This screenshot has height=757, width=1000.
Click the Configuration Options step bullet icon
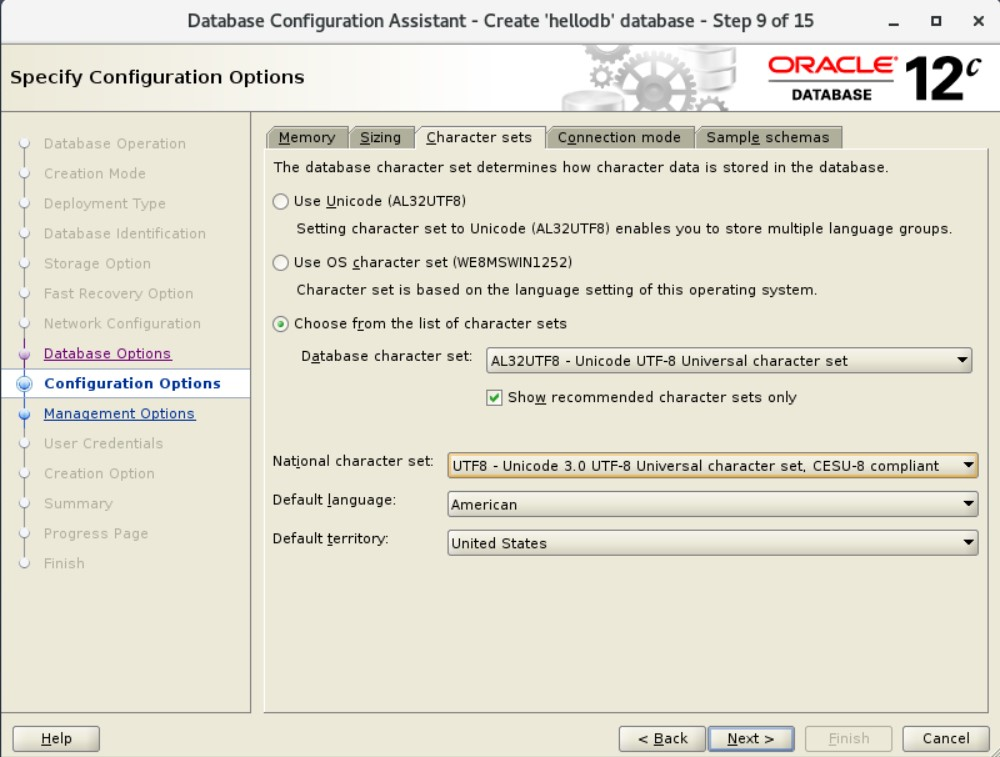pyautogui.click(x=24, y=384)
